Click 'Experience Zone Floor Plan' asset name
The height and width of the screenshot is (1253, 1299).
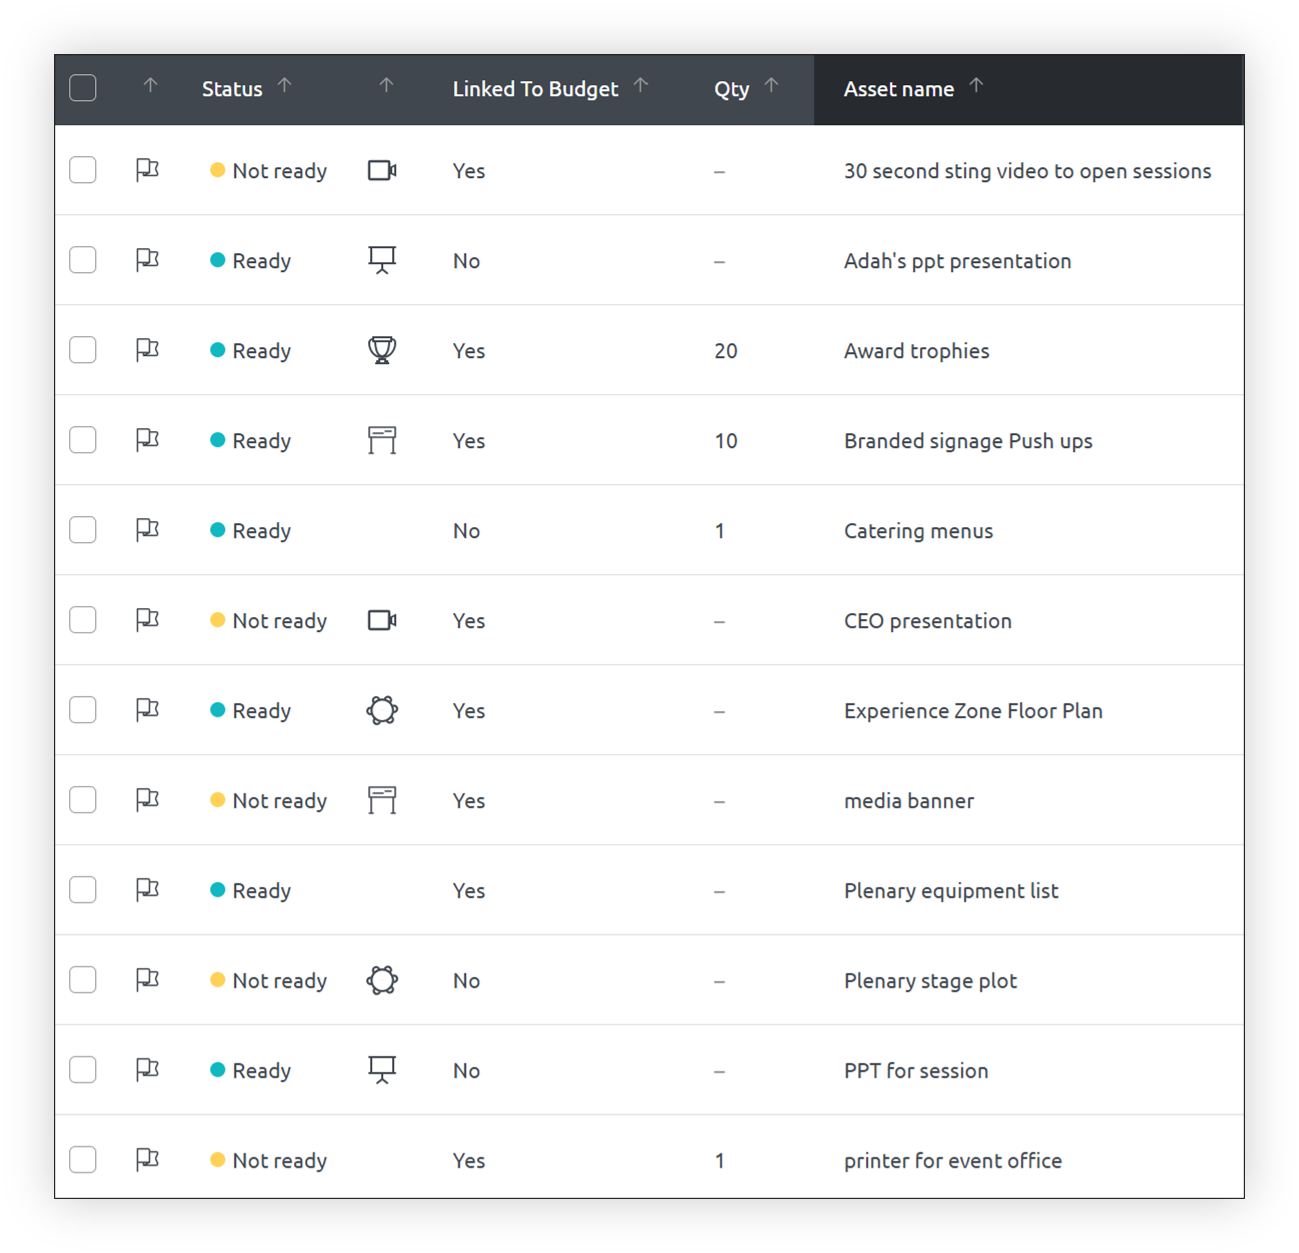(973, 711)
